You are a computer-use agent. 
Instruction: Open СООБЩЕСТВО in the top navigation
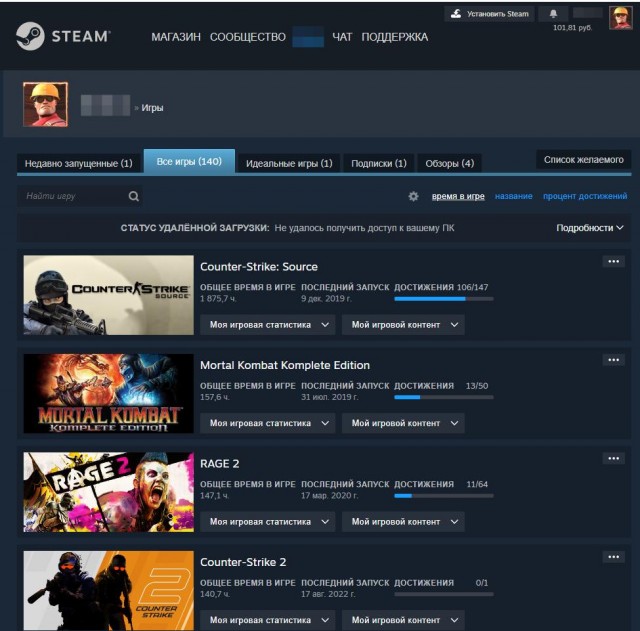pos(248,37)
